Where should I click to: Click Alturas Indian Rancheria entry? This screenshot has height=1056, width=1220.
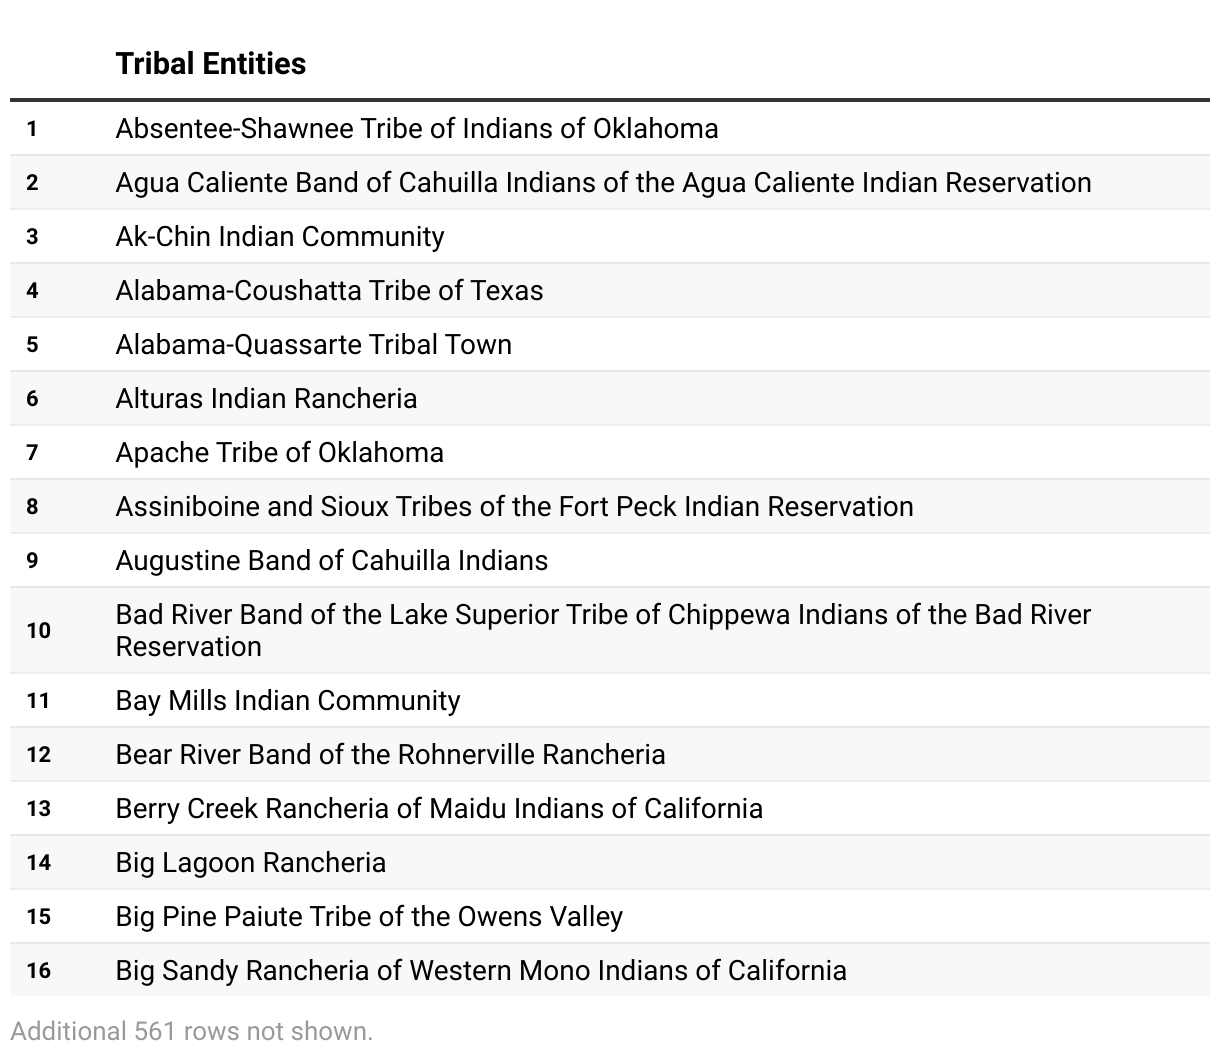[x=266, y=399]
